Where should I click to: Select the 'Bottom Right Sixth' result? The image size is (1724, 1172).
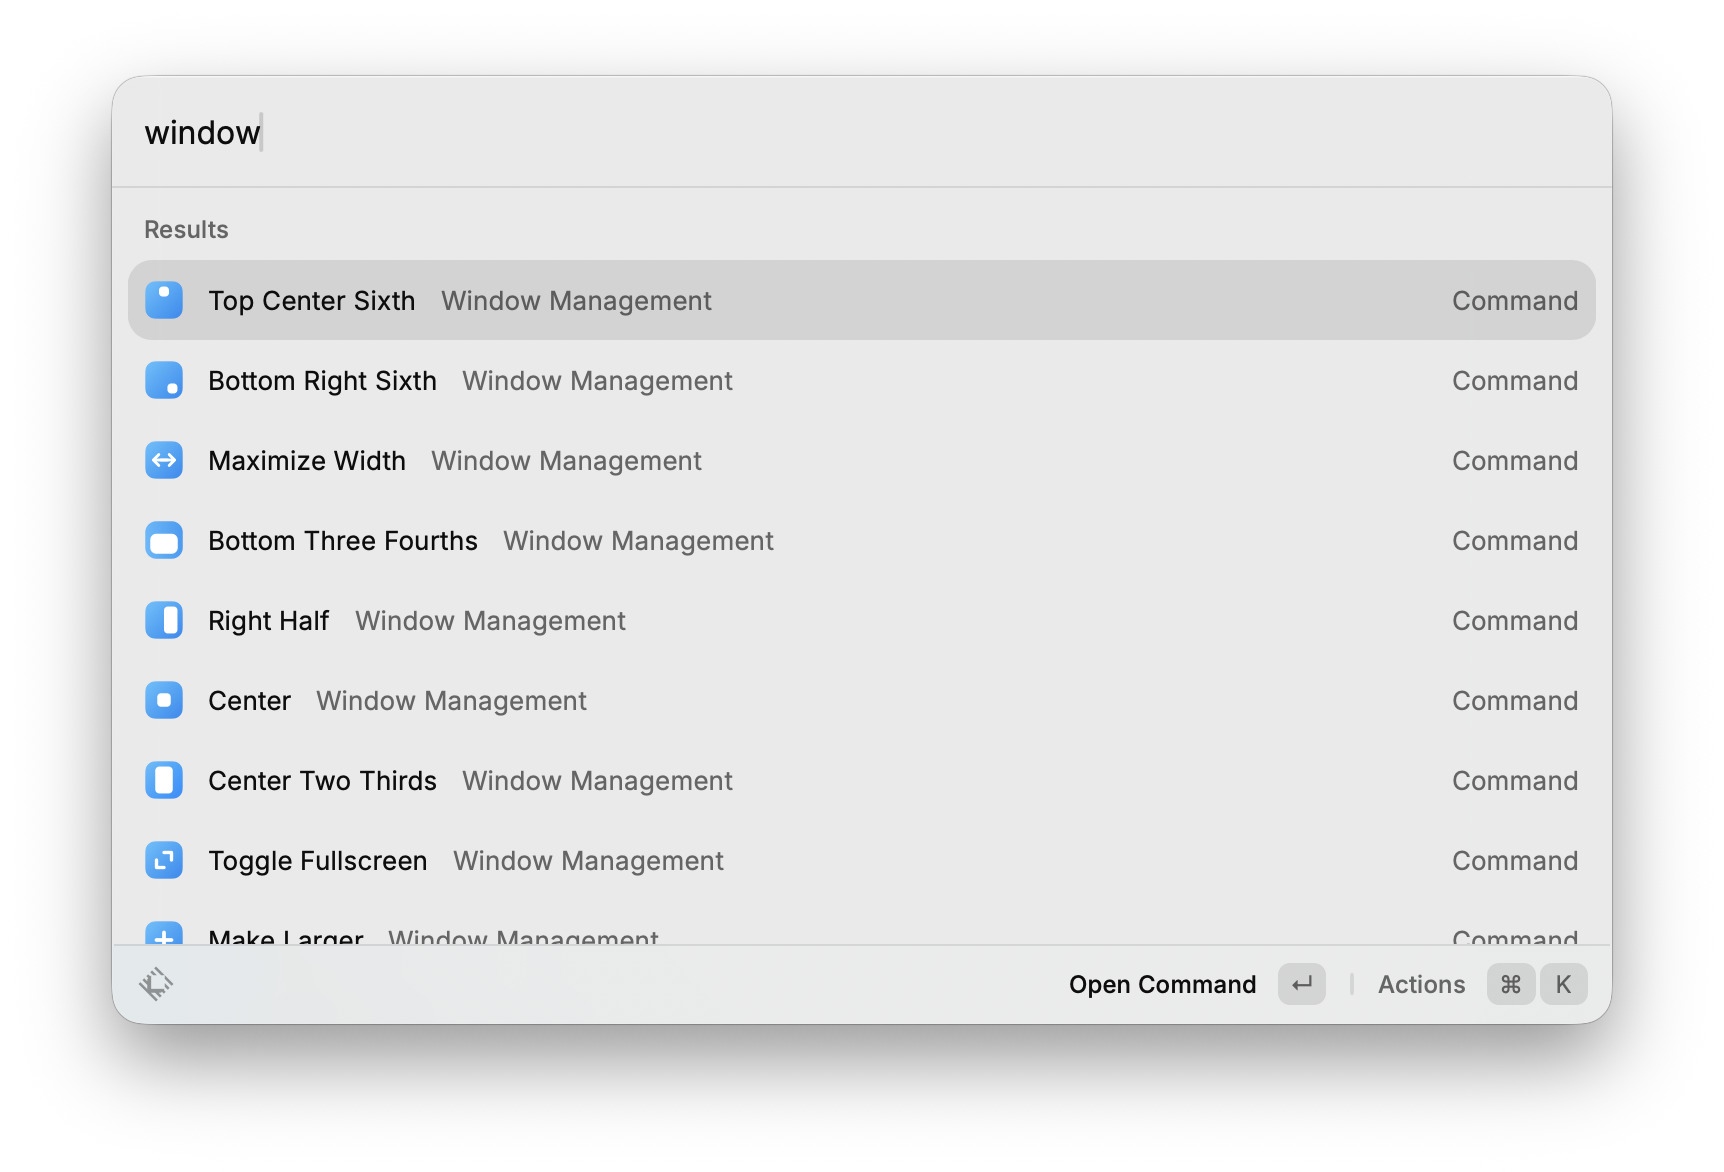pyautogui.click(x=862, y=380)
